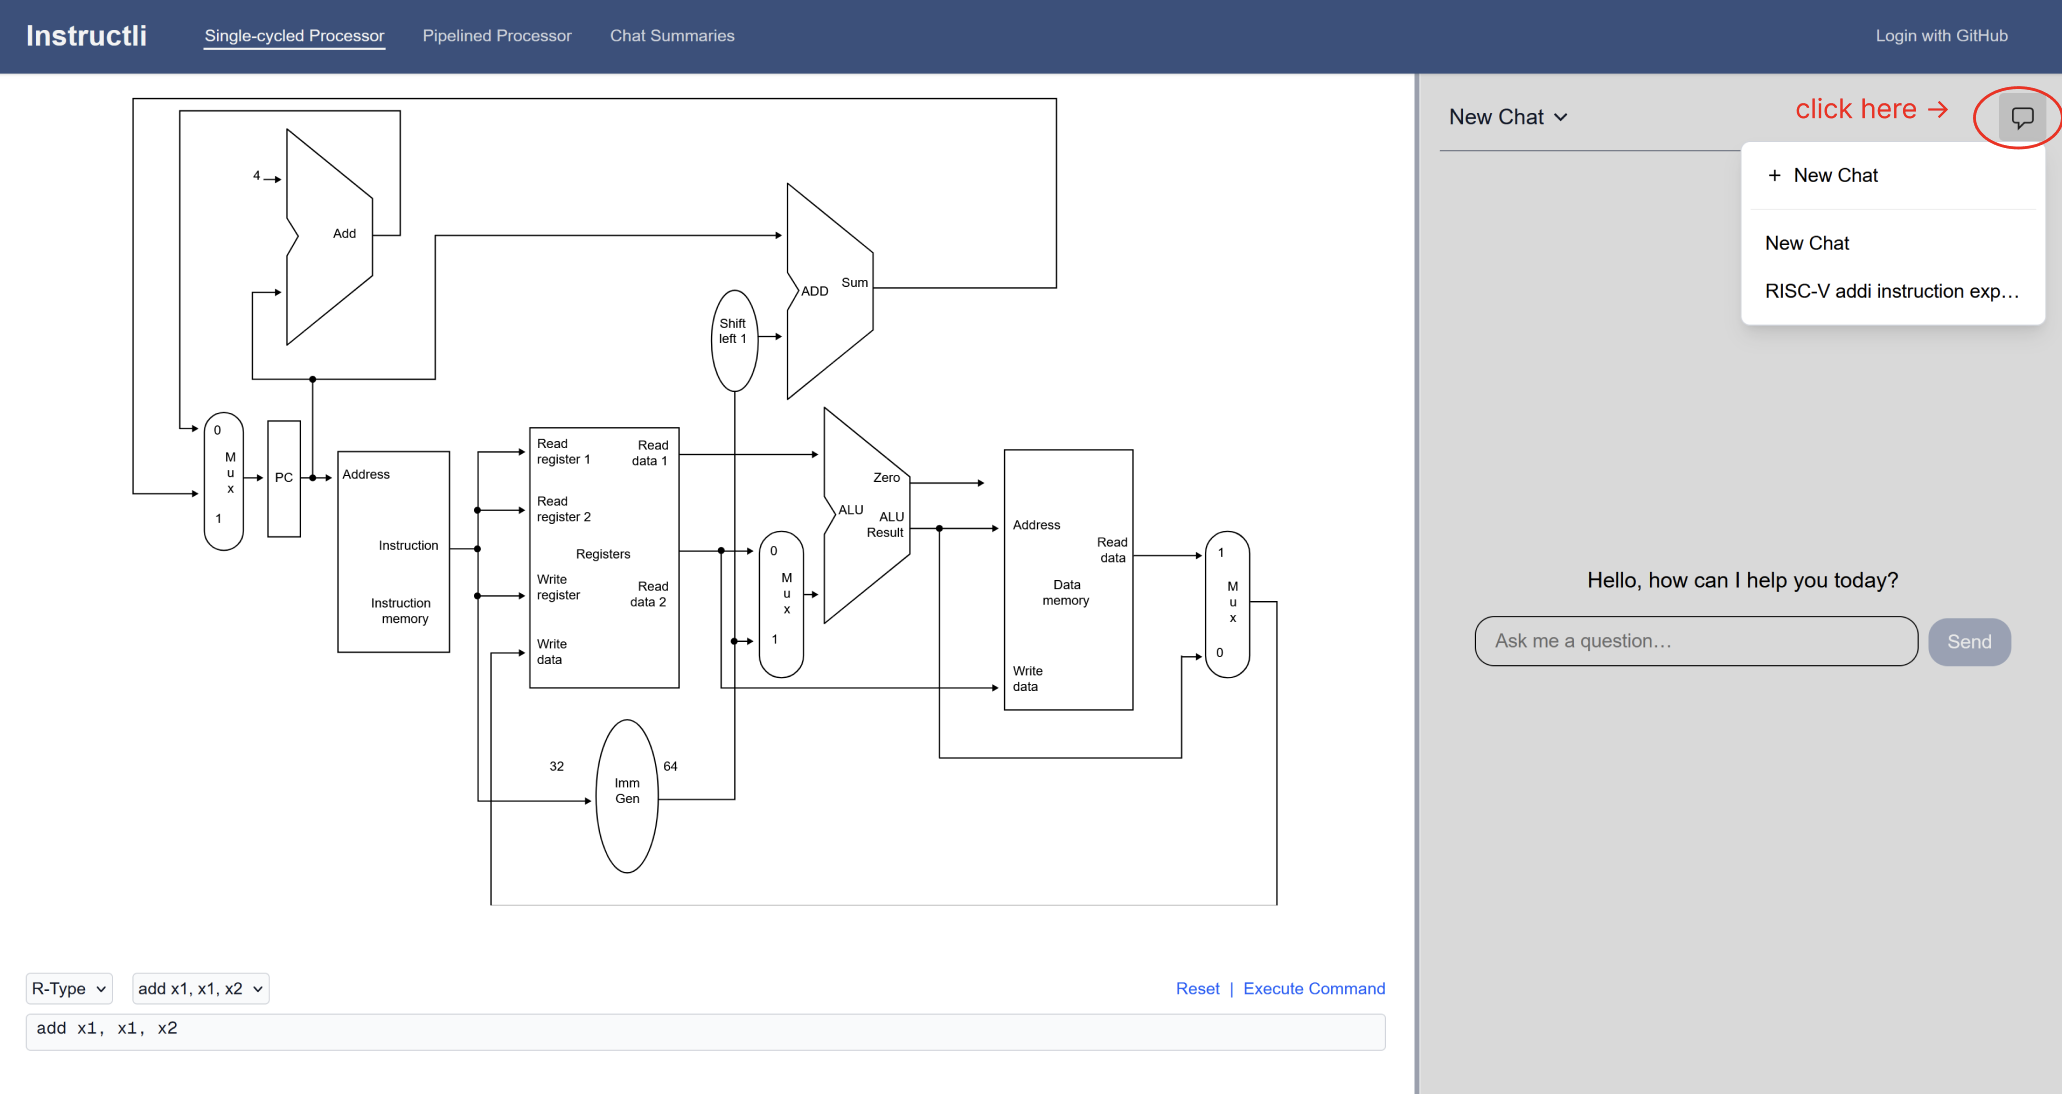Click the Read register 1 label
The height and width of the screenshot is (1094, 2062).
click(x=563, y=451)
